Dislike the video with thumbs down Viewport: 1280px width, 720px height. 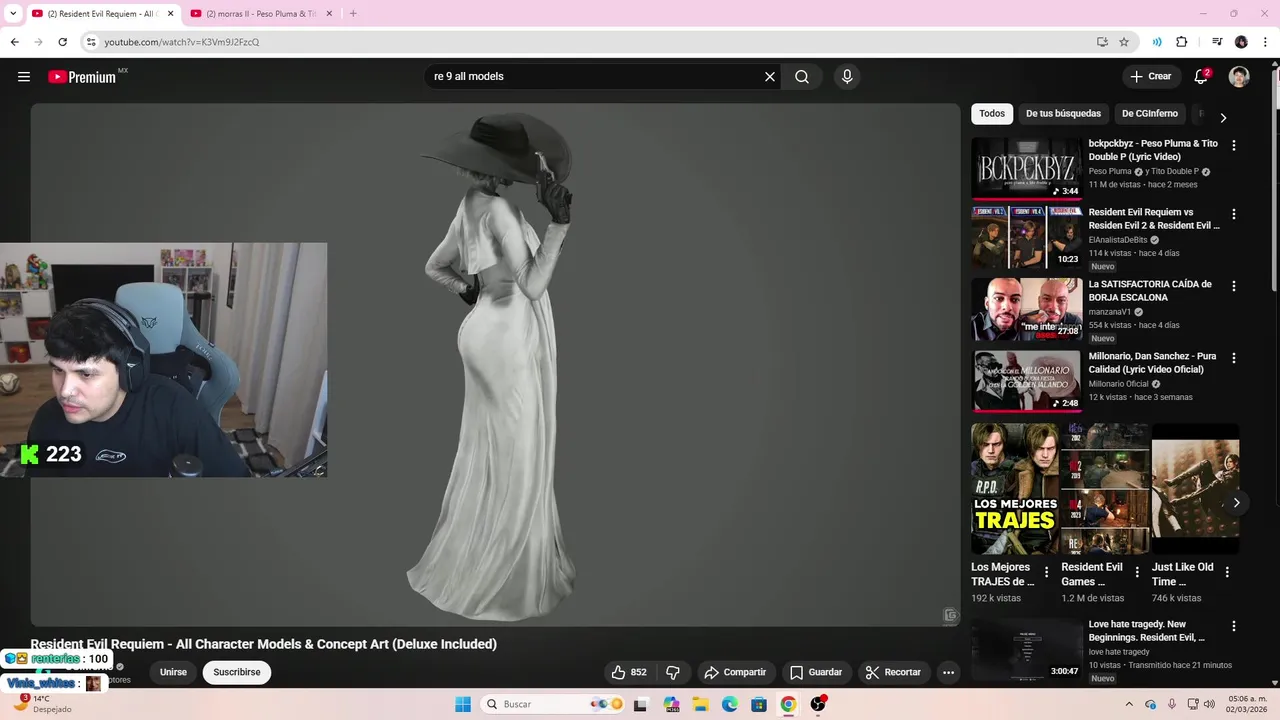(673, 672)
